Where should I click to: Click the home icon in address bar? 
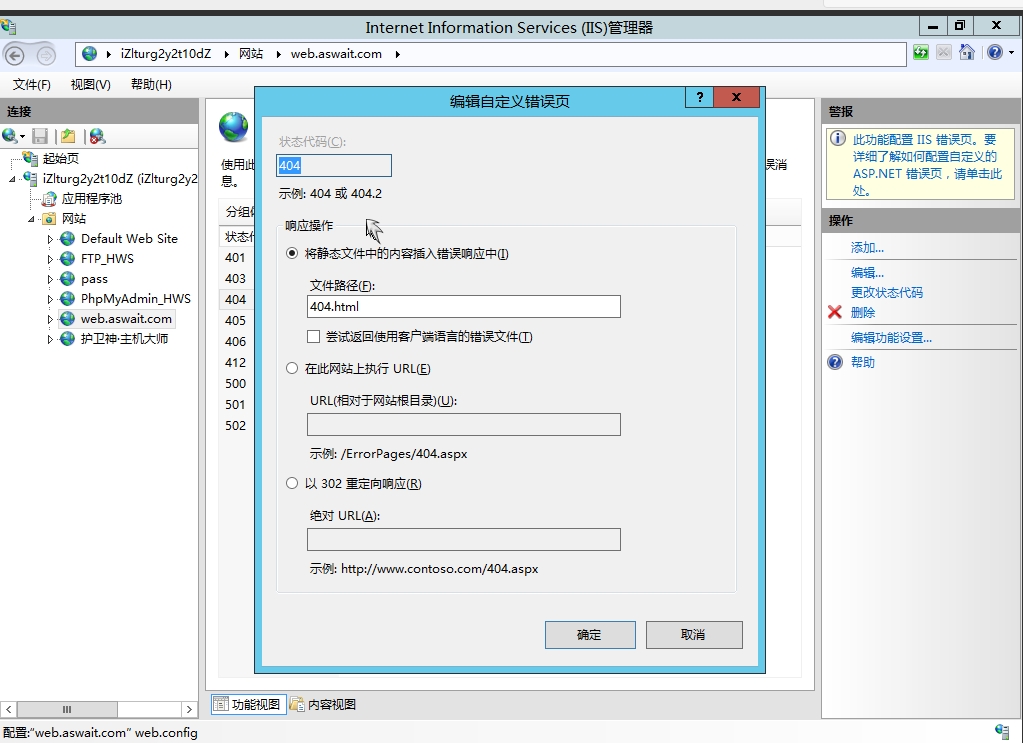(967, 53)
